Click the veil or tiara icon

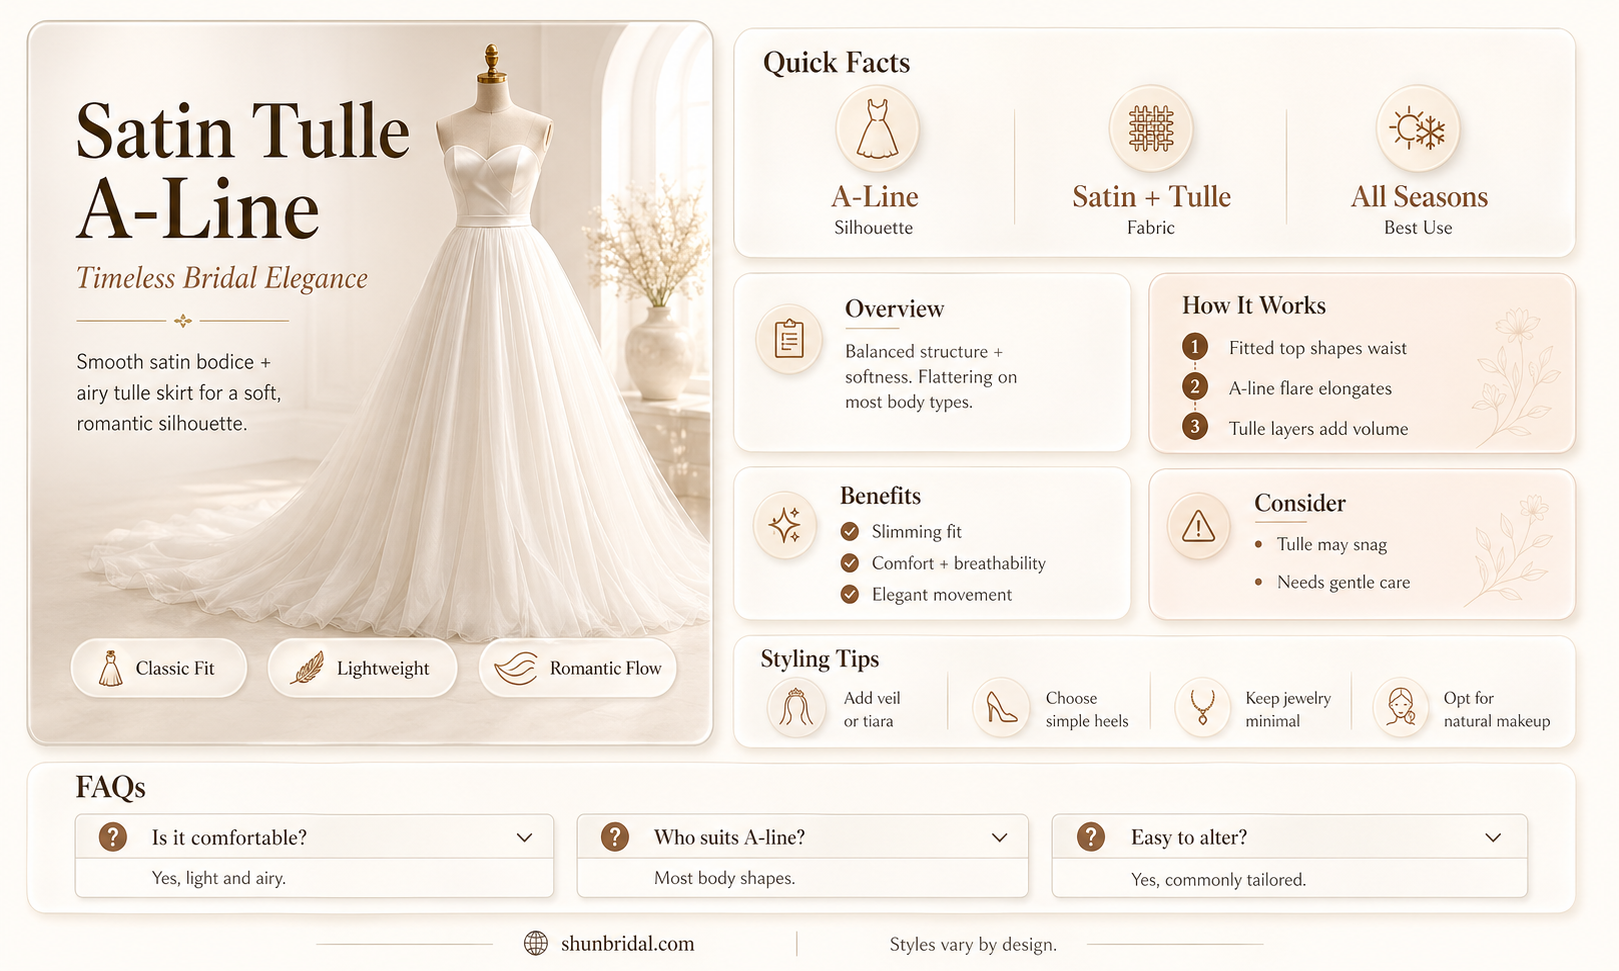797,707
